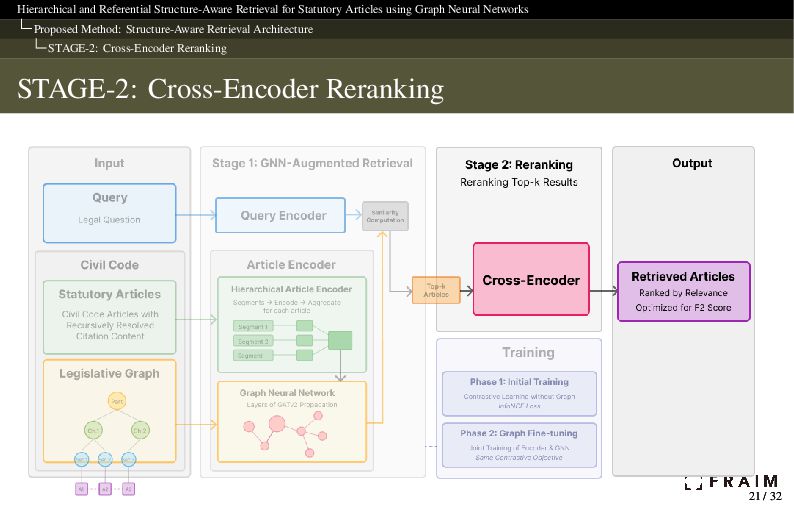The width and height of the screenshot is (794, 510).
Task: Click the gray Similarity Computation box
Action: (385, 216)
